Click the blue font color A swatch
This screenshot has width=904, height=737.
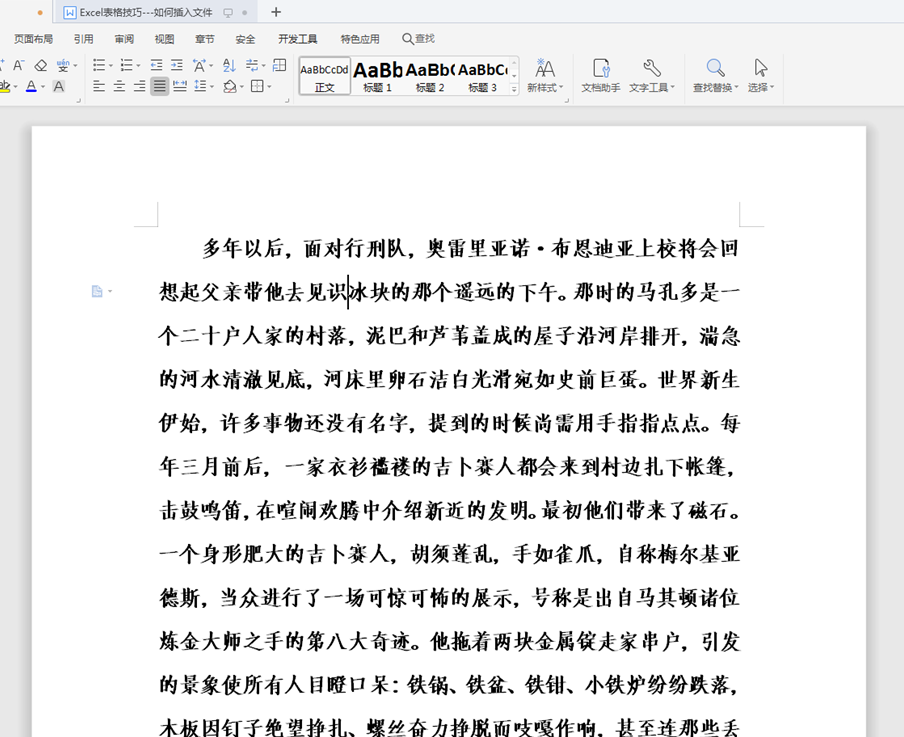click(x=31, y=87)
